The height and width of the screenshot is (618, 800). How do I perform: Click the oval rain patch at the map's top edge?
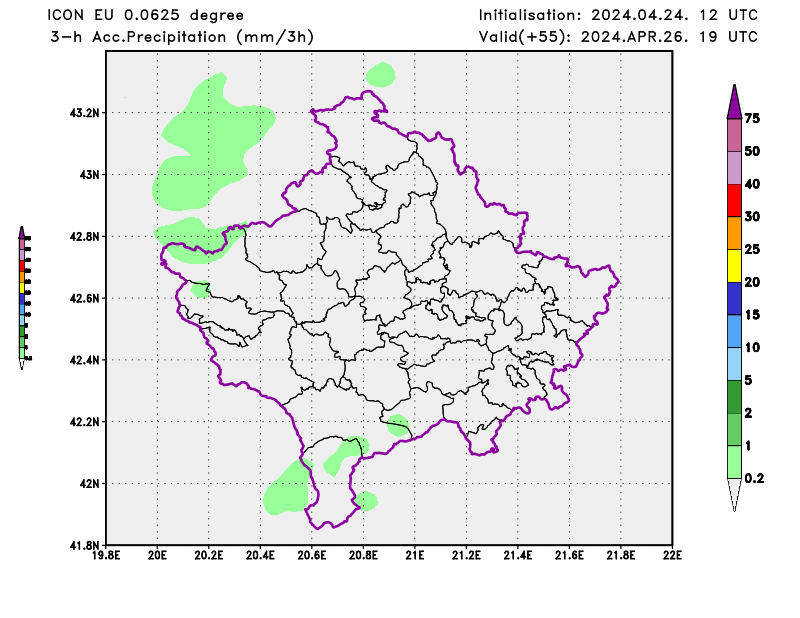click(x=381, y=75)
